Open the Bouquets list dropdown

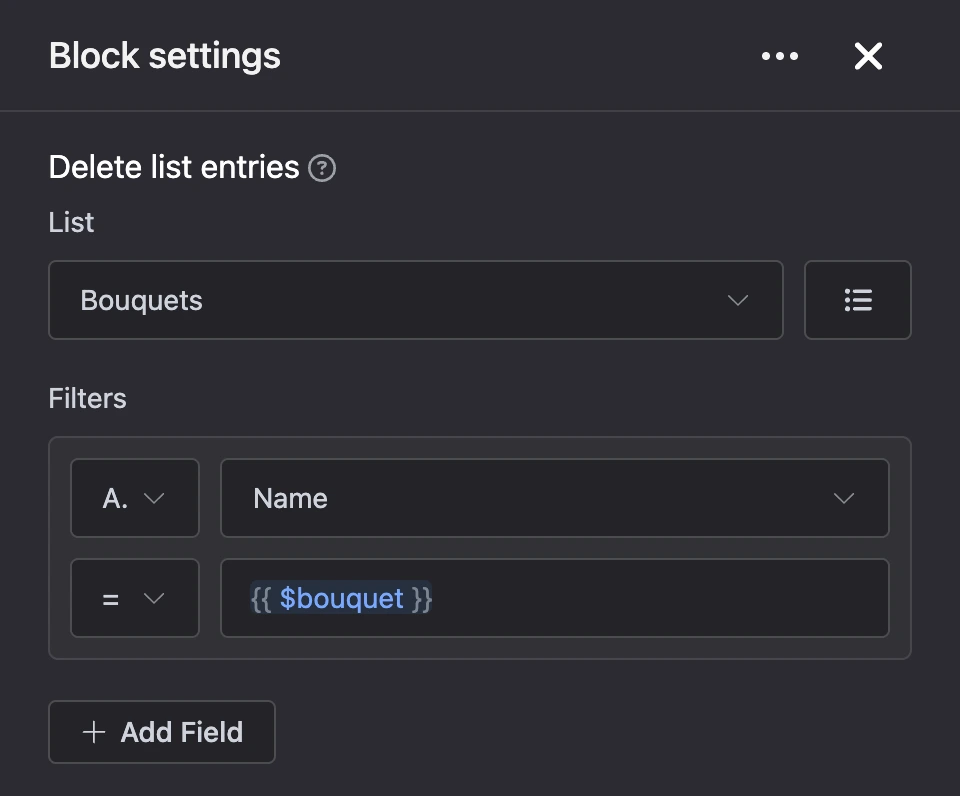pyautogui.click(x=416, y=300)
